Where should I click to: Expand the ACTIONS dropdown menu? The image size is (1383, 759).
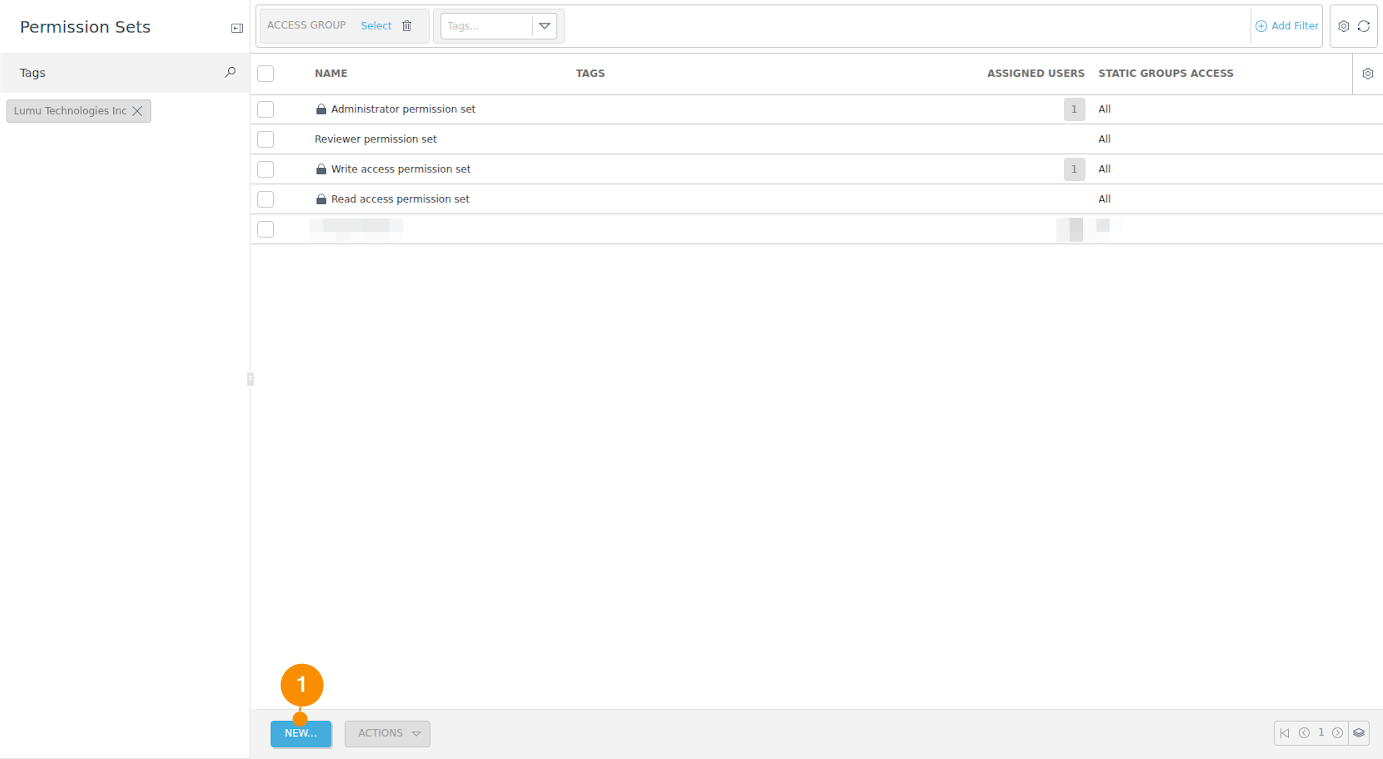(x=387, y=733)
